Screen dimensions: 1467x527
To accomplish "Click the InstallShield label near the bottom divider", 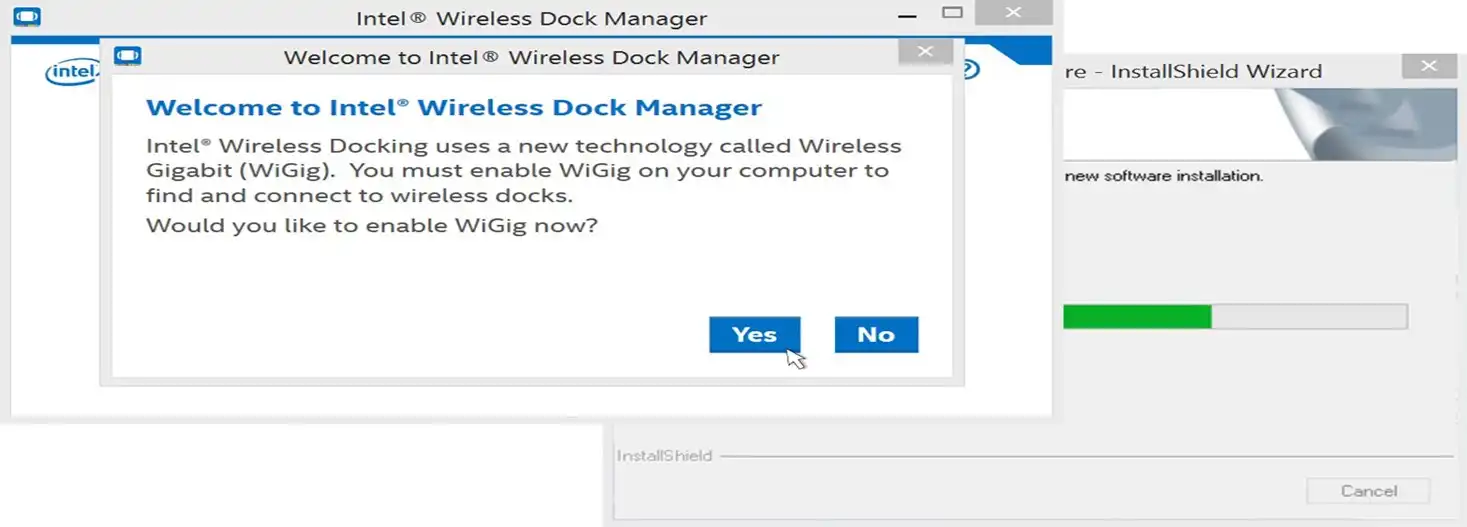I will point(664,456).
